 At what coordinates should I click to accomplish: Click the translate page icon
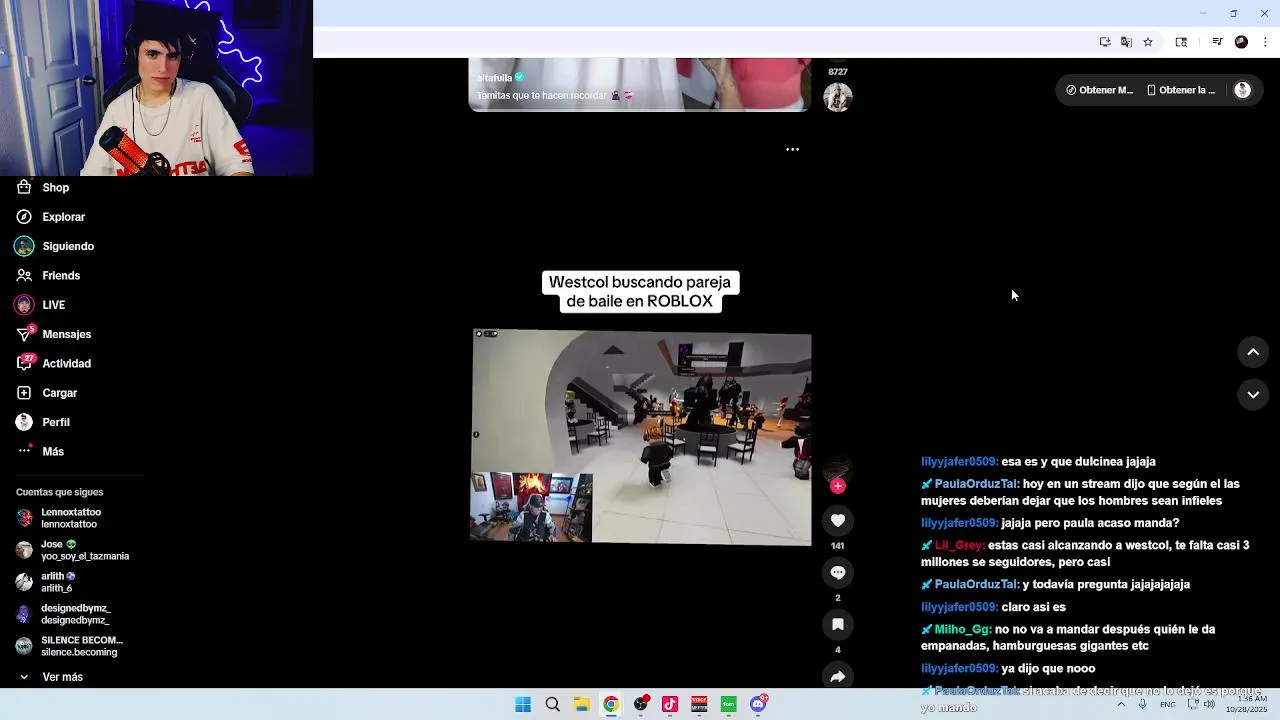coord(1126,42)
